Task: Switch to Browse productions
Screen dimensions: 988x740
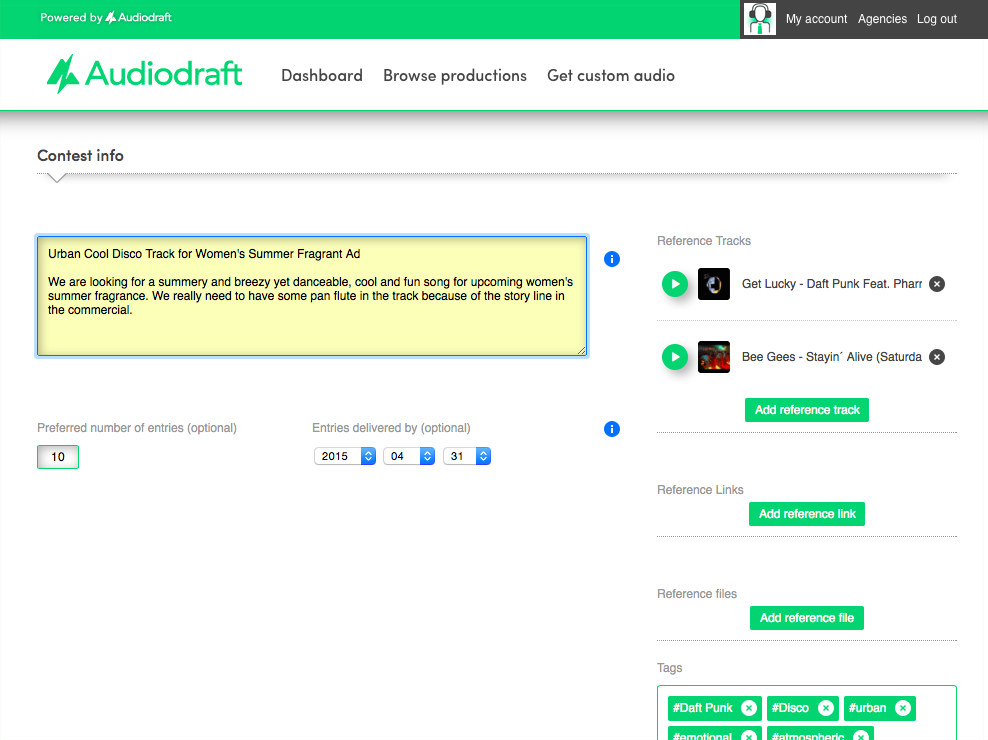Action: click(x=455, y=75)
